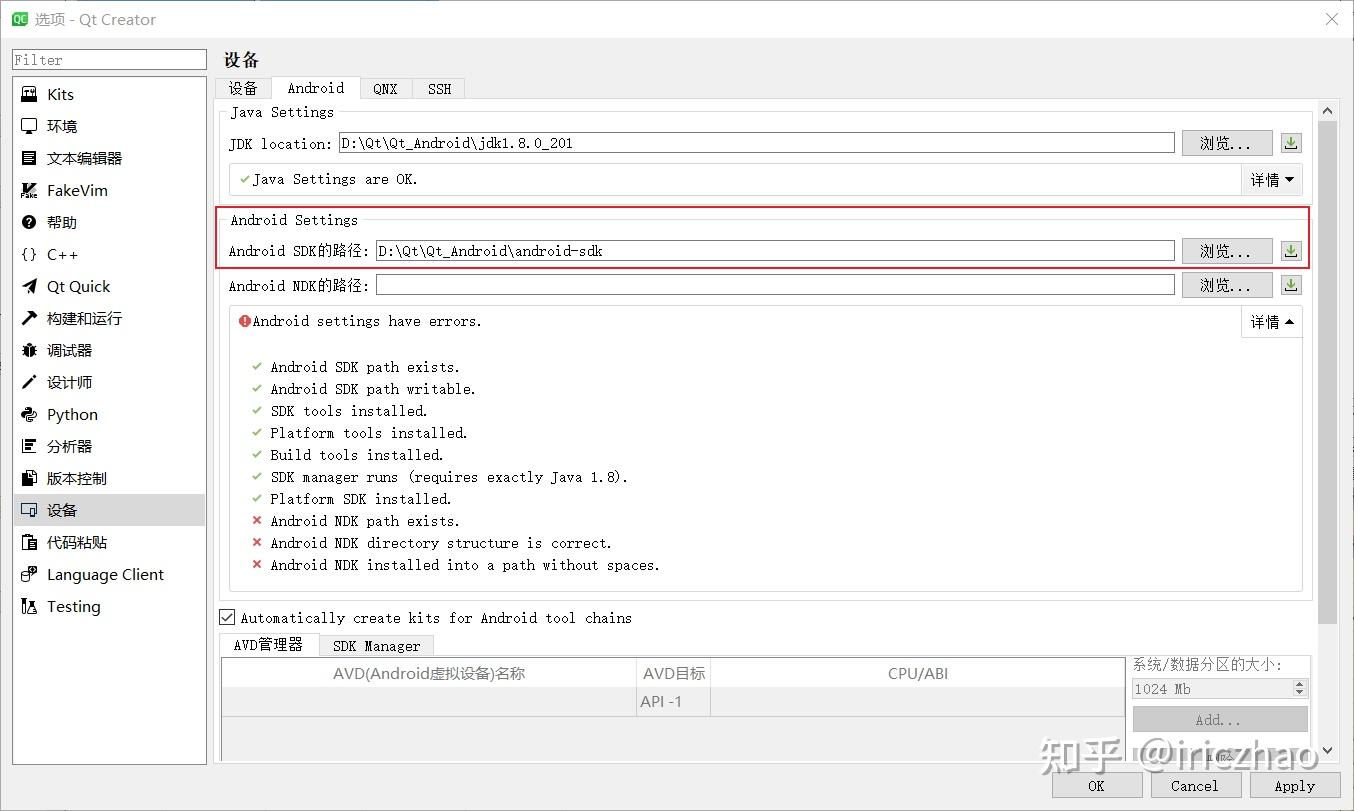This screenshot has width=1354, height=811.
Task: Click 'Platform tools installed.' status line
Action: pos(369,433)
